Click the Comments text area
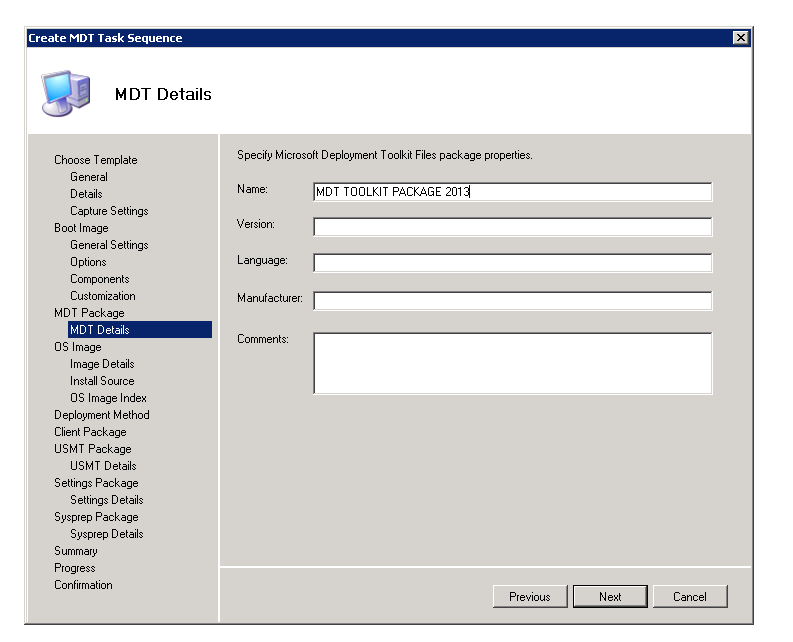The image size is (793, 642). coord(512,363)
